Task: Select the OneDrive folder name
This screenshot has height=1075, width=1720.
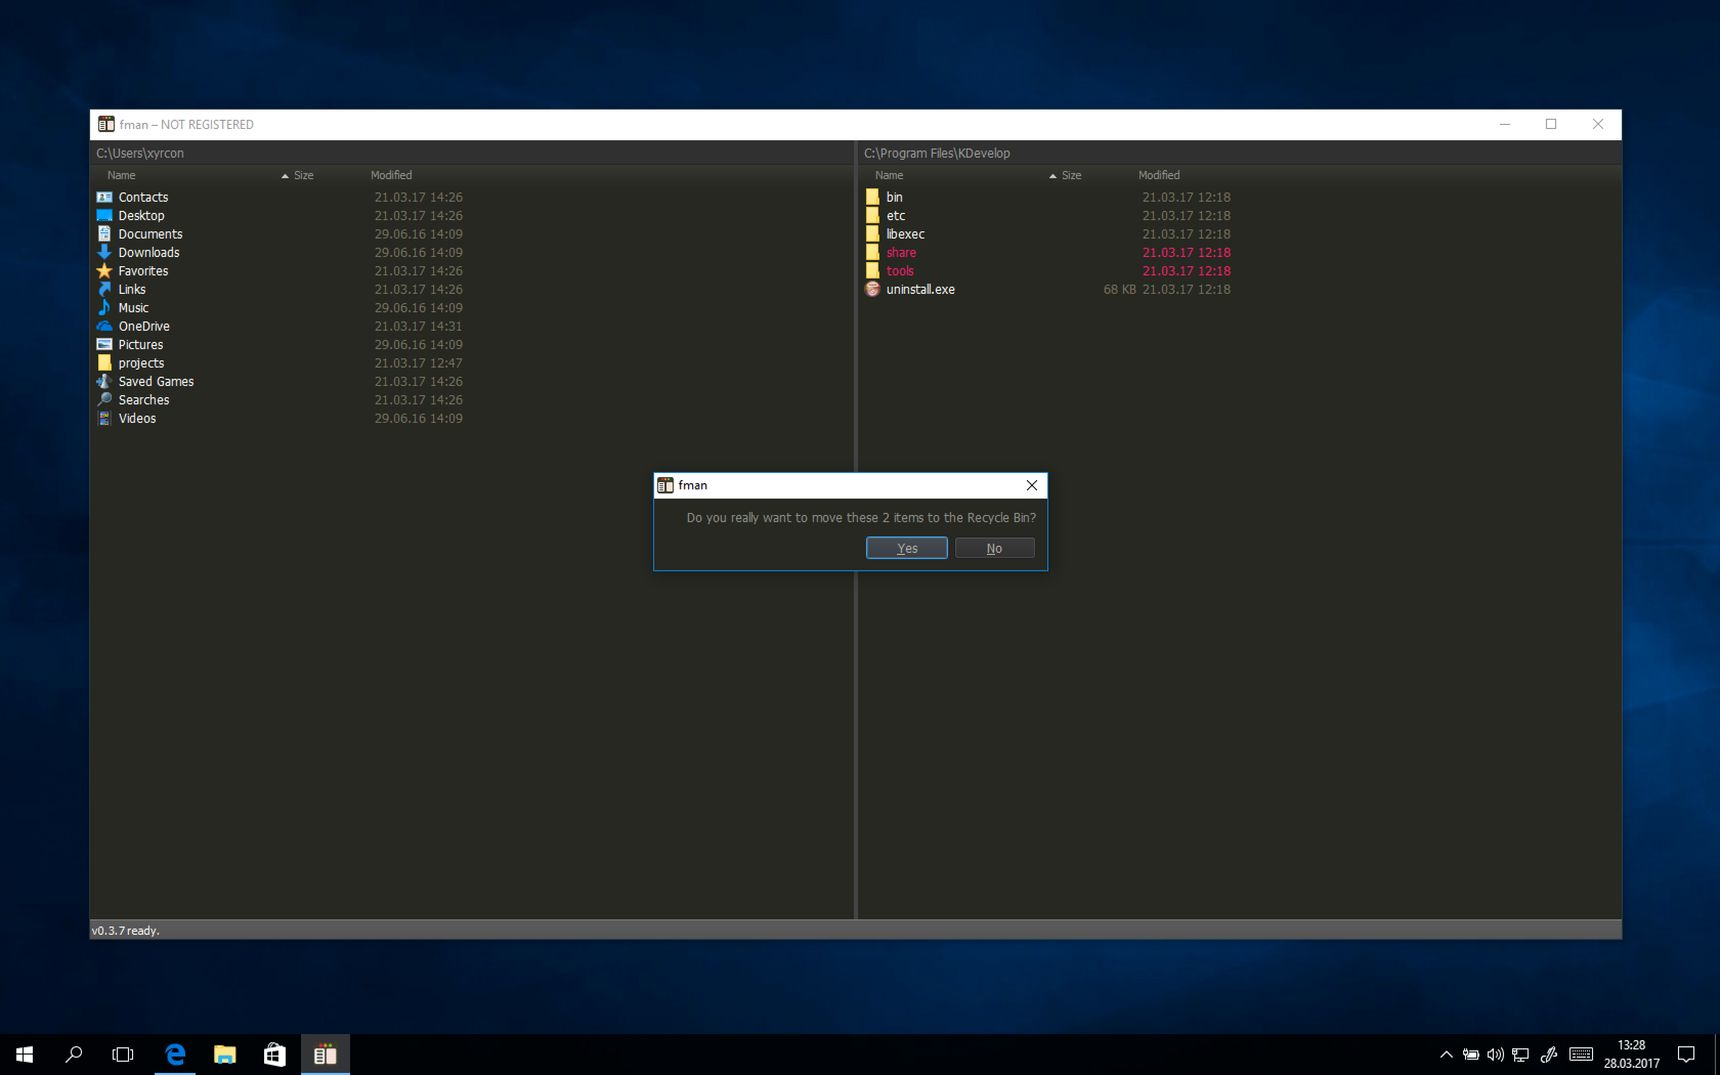Action: (x=144, y=326)
